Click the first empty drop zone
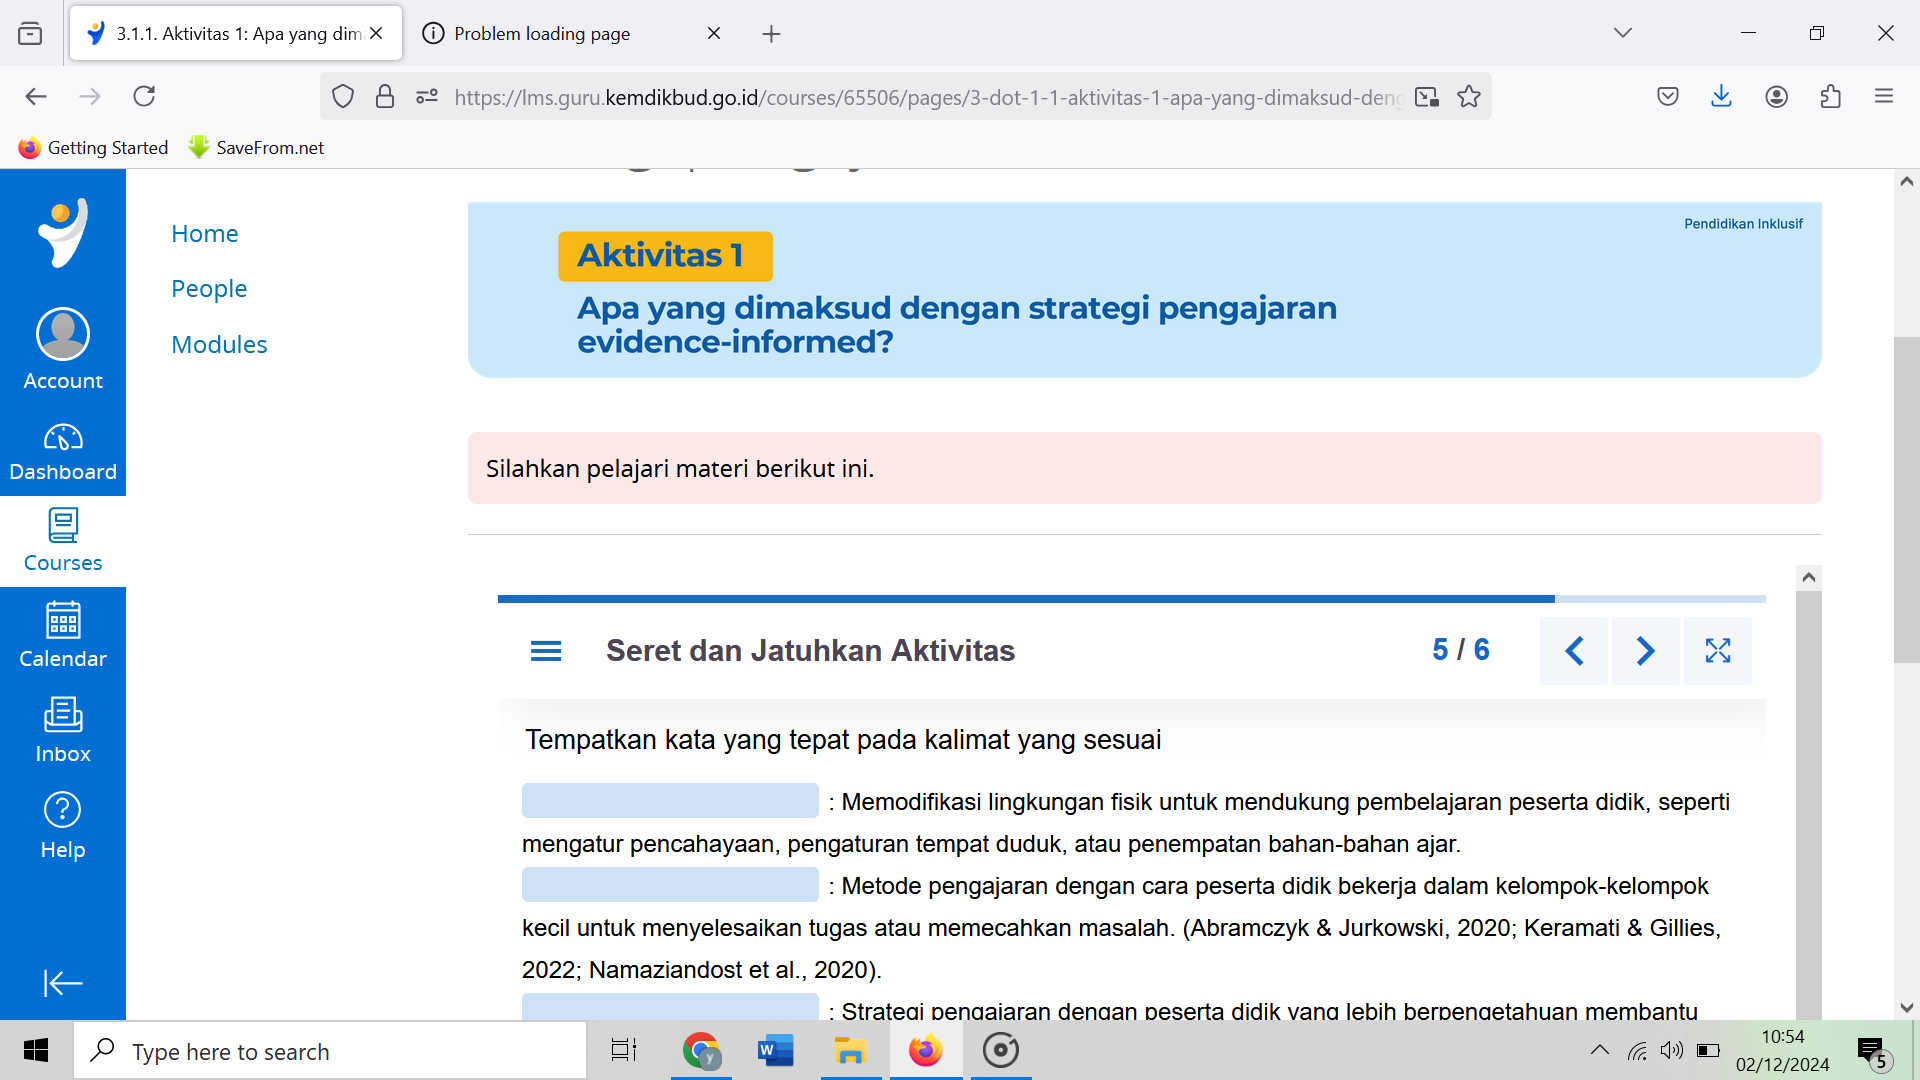The image size is (1920, 1080). 670,800
